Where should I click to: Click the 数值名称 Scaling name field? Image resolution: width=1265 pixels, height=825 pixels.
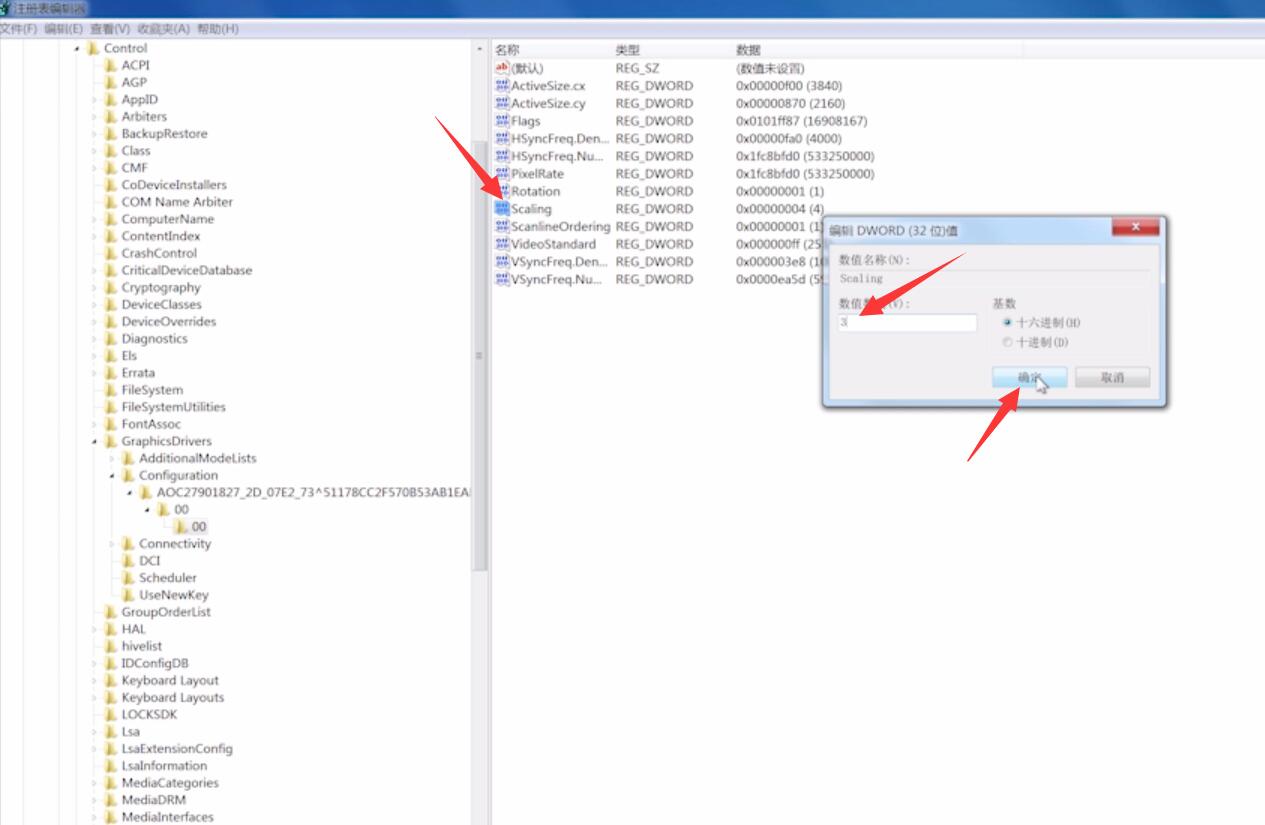click(994, 279)
